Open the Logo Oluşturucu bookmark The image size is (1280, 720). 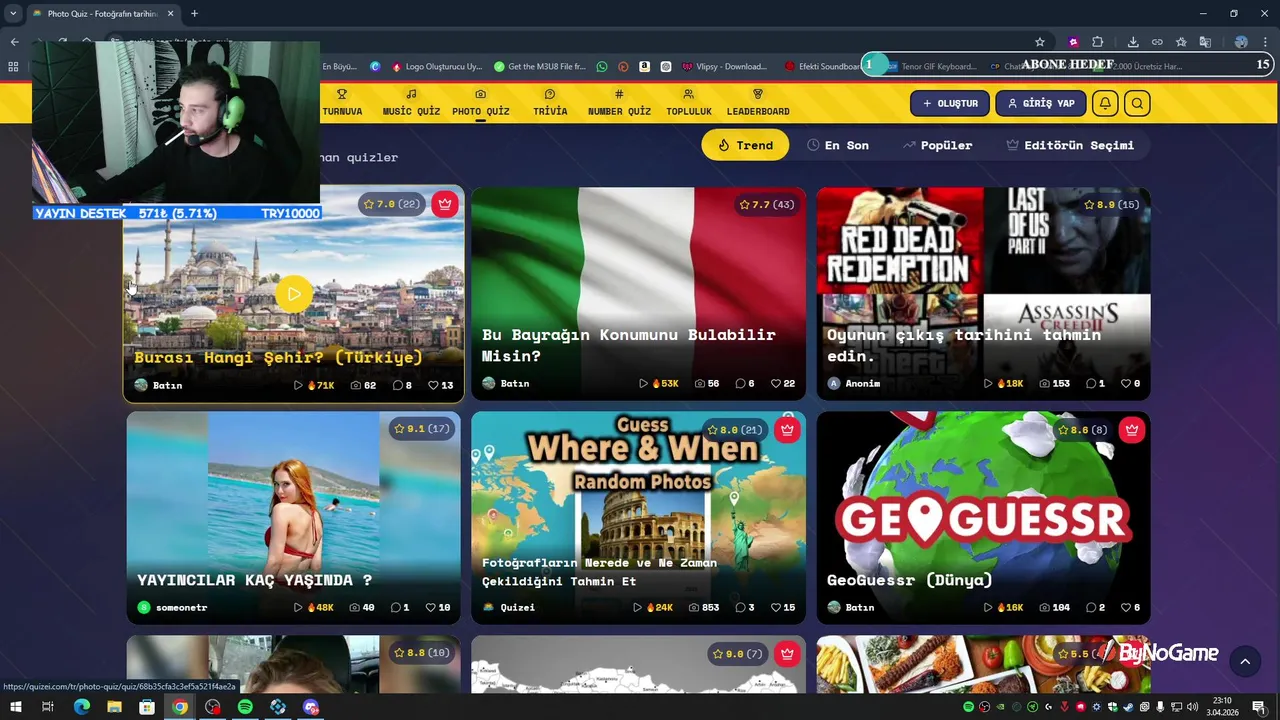coord(436,66)
